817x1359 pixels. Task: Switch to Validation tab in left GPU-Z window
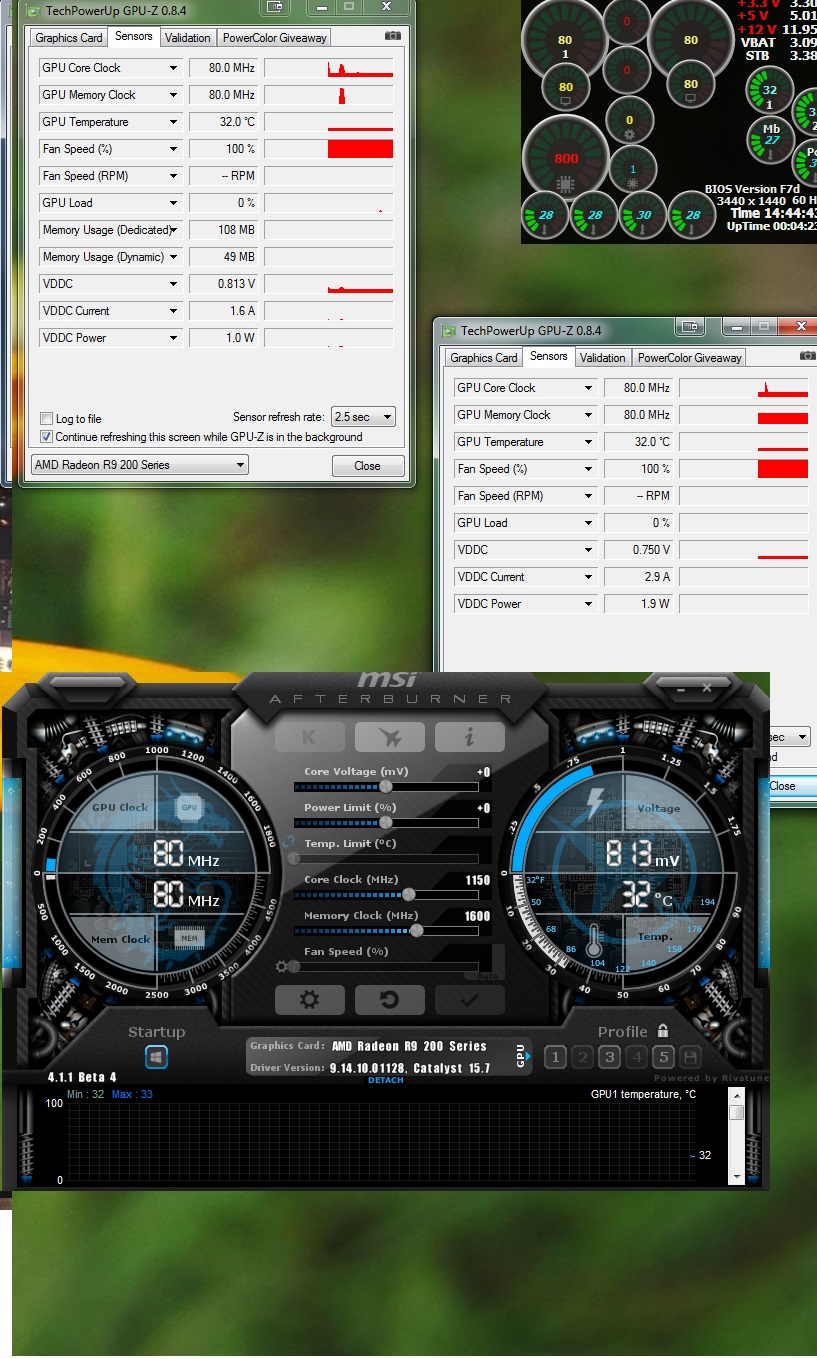(x=188, y=38)
